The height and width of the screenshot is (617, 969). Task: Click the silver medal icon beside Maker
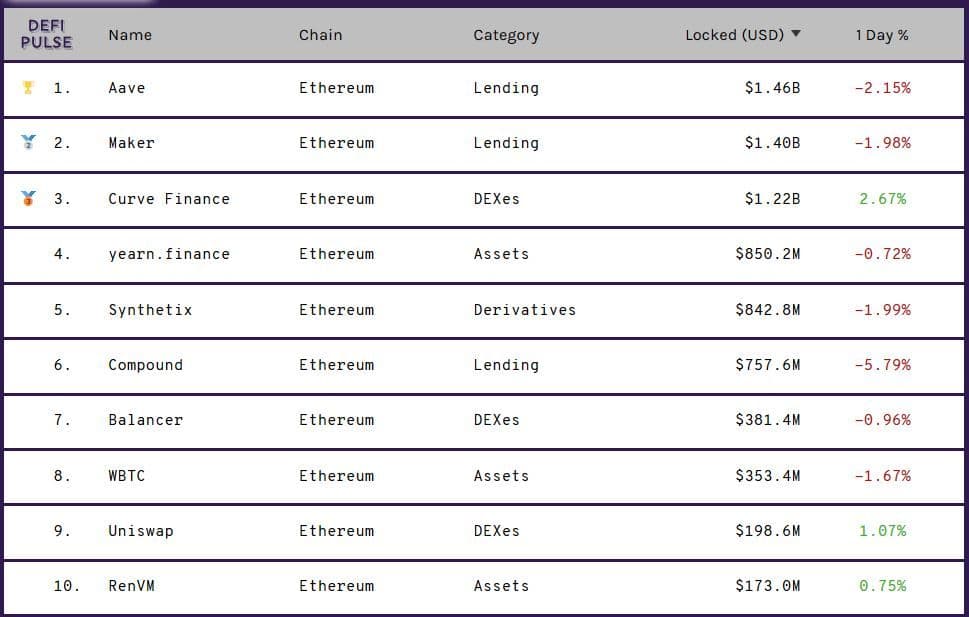pos(28,143)
